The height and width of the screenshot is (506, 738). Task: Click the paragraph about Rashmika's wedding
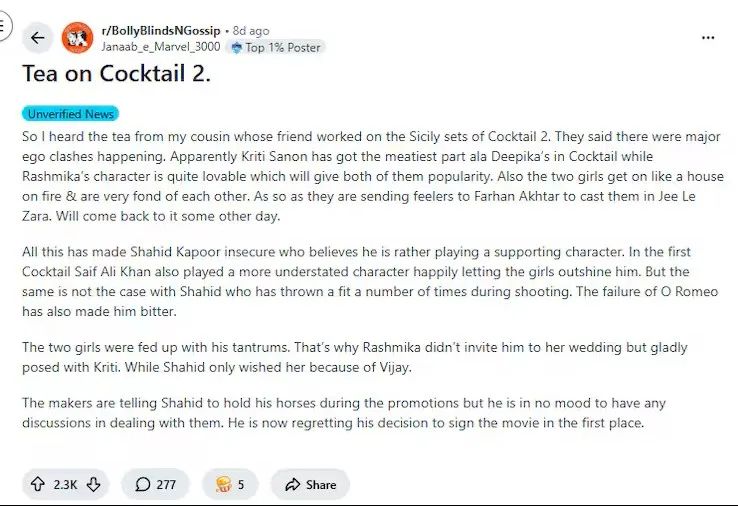368,356
